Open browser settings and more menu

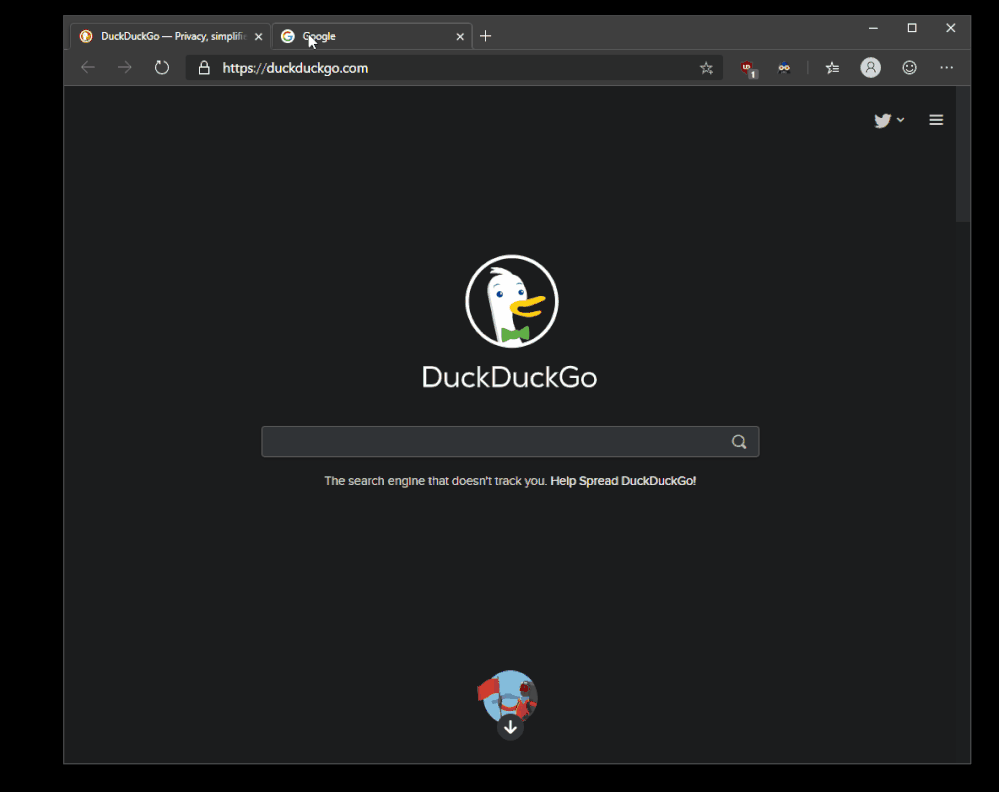pos(947,68)
